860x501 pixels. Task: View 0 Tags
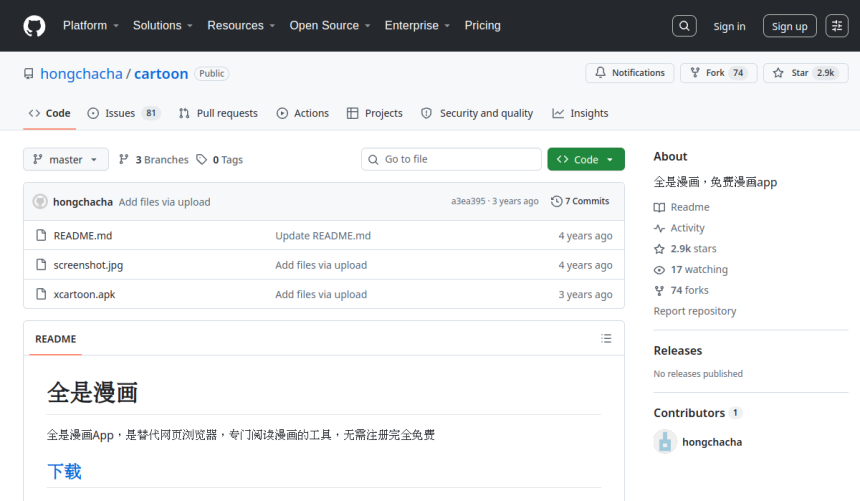tap(220, 159)
